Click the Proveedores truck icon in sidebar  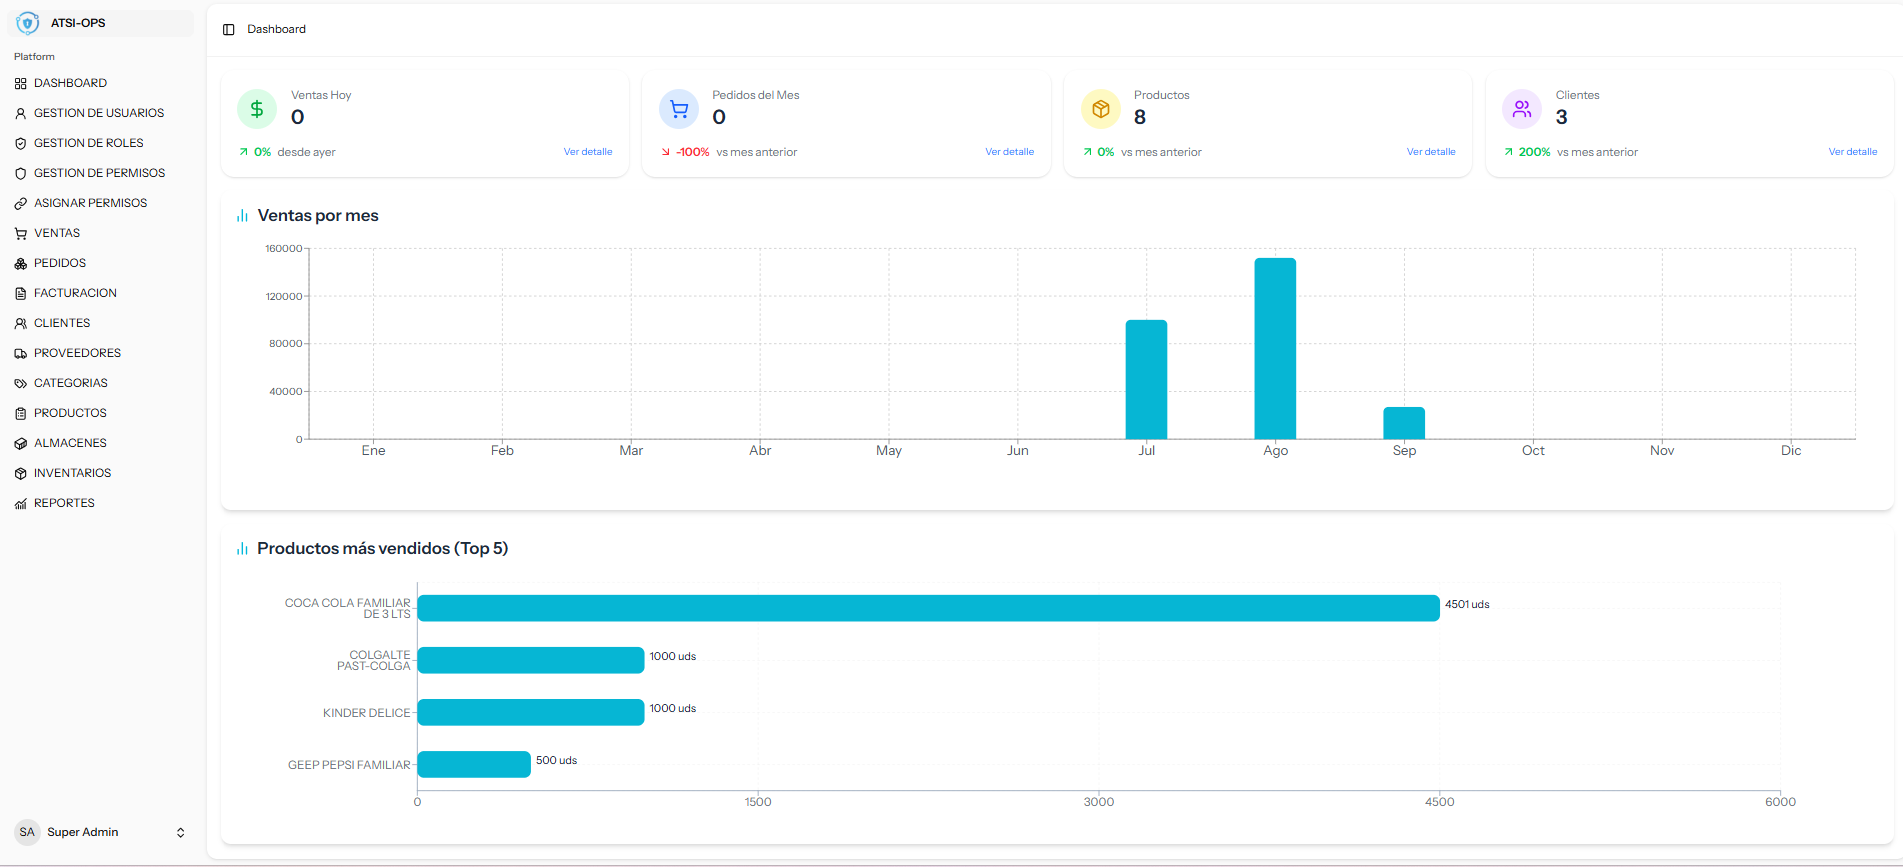21,354
